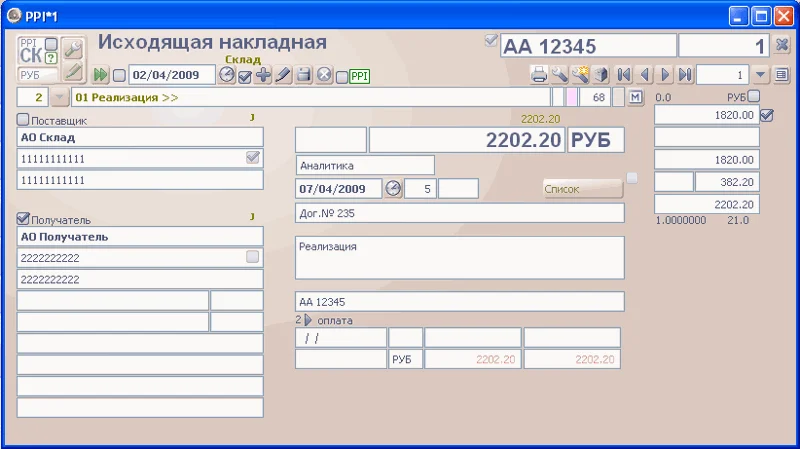The image size is (800, 449).
Task: Click the printer icon
Action: 539,75
